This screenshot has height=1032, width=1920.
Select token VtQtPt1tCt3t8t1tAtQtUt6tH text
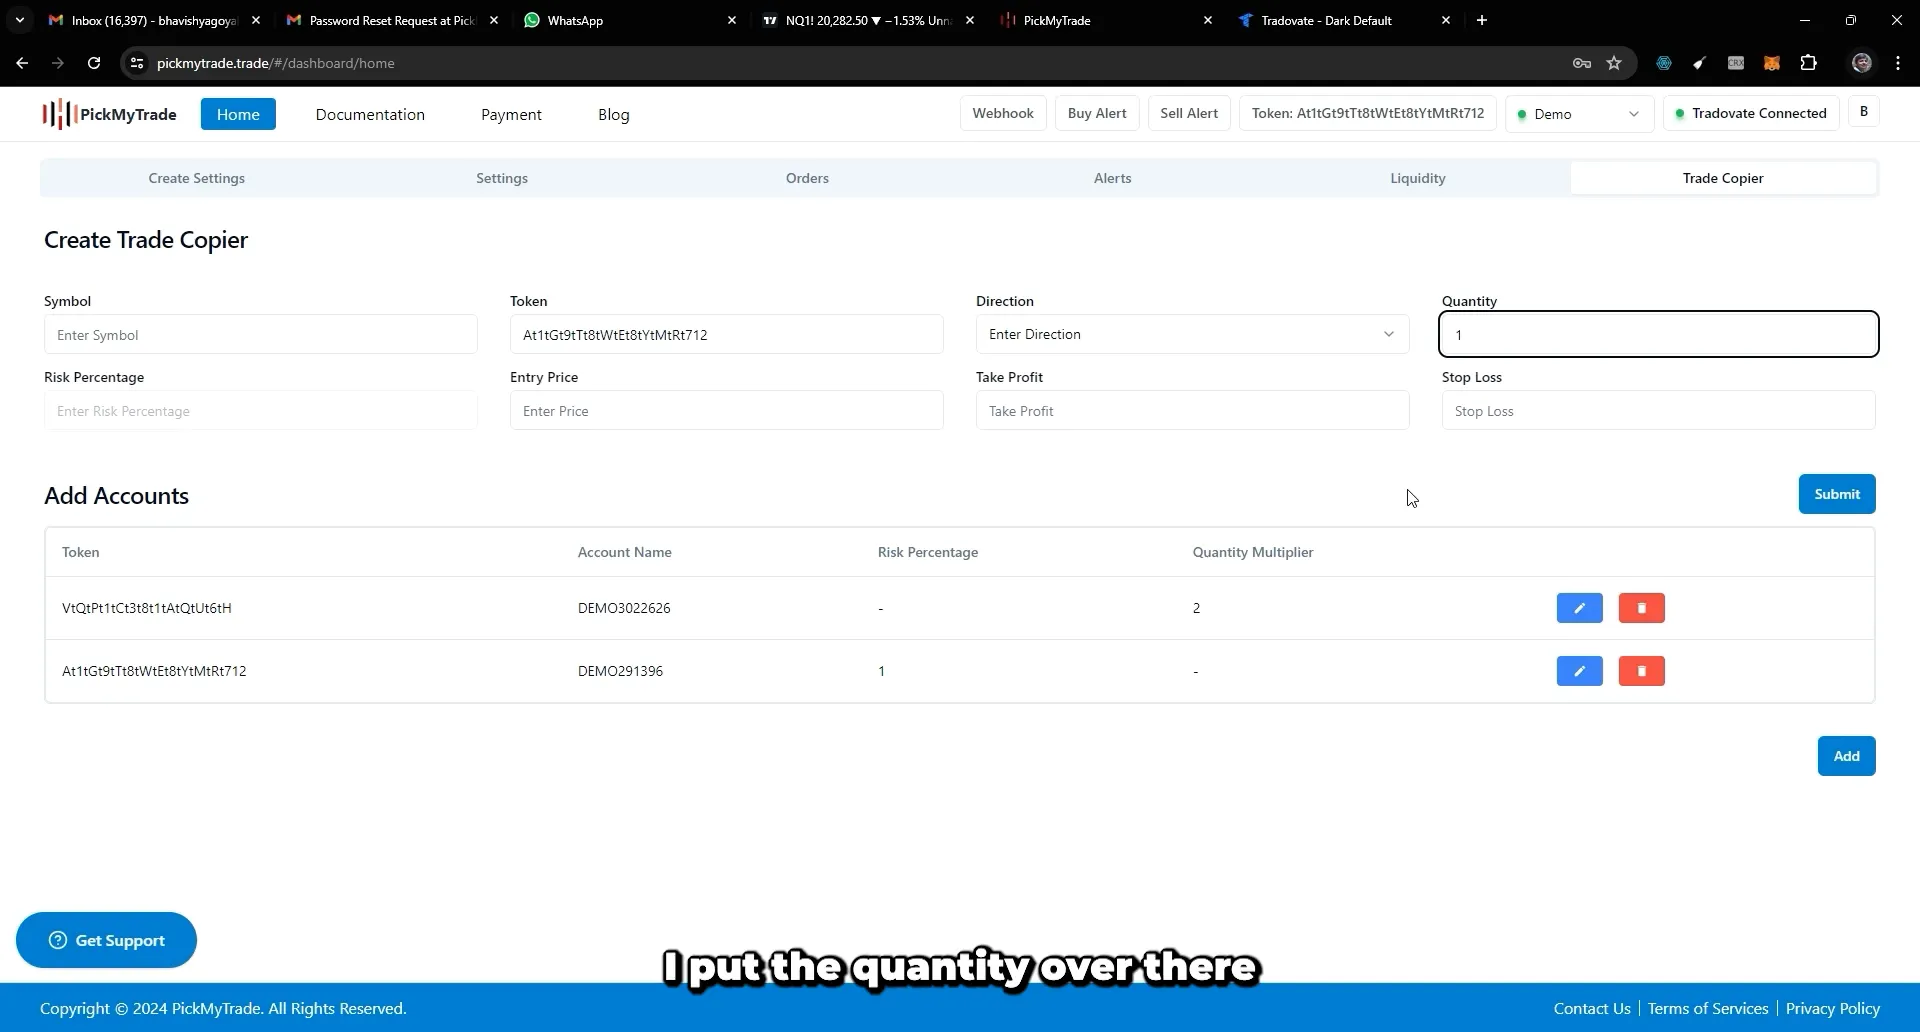147,608
